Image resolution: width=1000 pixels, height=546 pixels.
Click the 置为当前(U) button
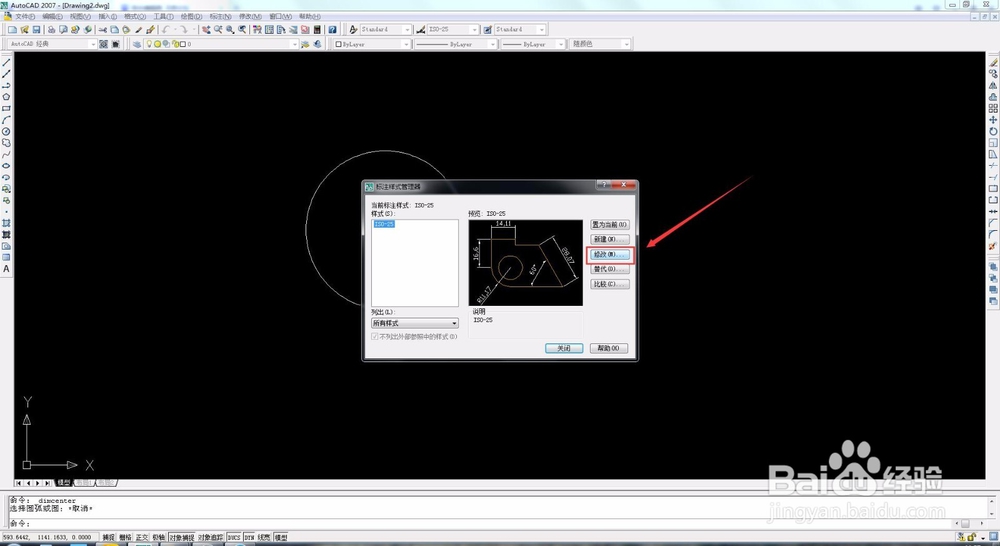[x=610, y=225]
